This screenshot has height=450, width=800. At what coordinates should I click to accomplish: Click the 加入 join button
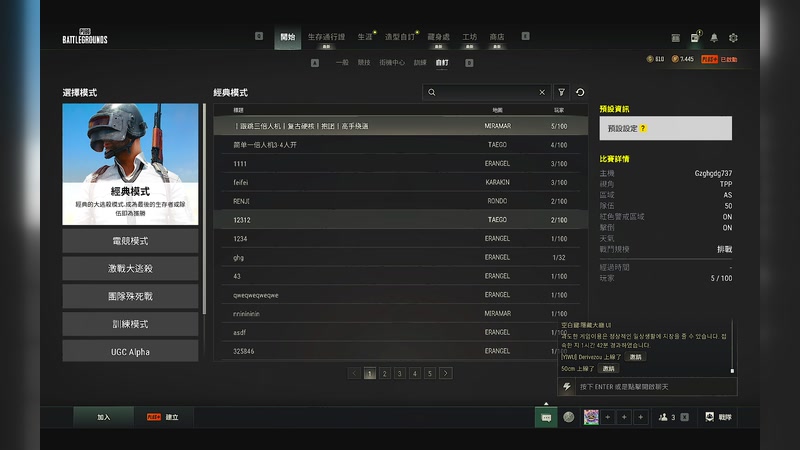tap(104, 417)
